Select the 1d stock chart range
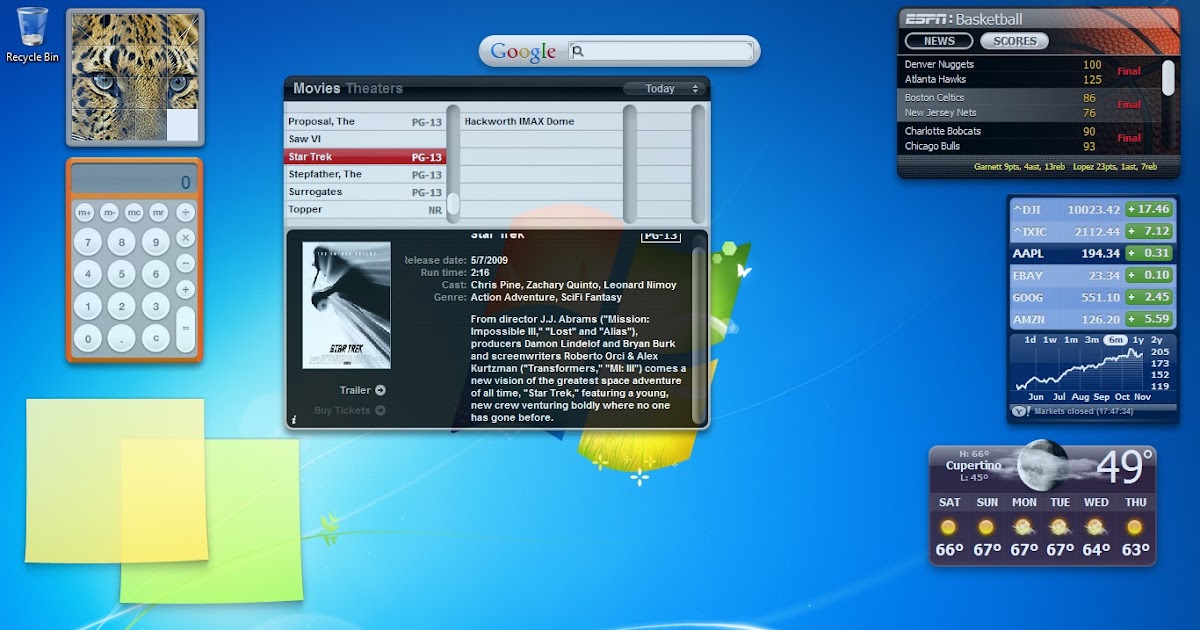 1029,340
